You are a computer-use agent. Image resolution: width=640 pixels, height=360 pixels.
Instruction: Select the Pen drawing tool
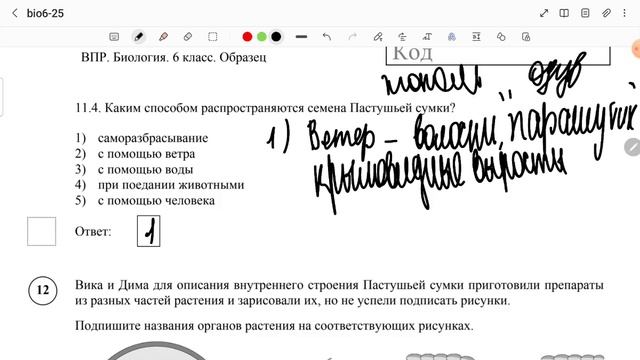(x=139, y=37)
